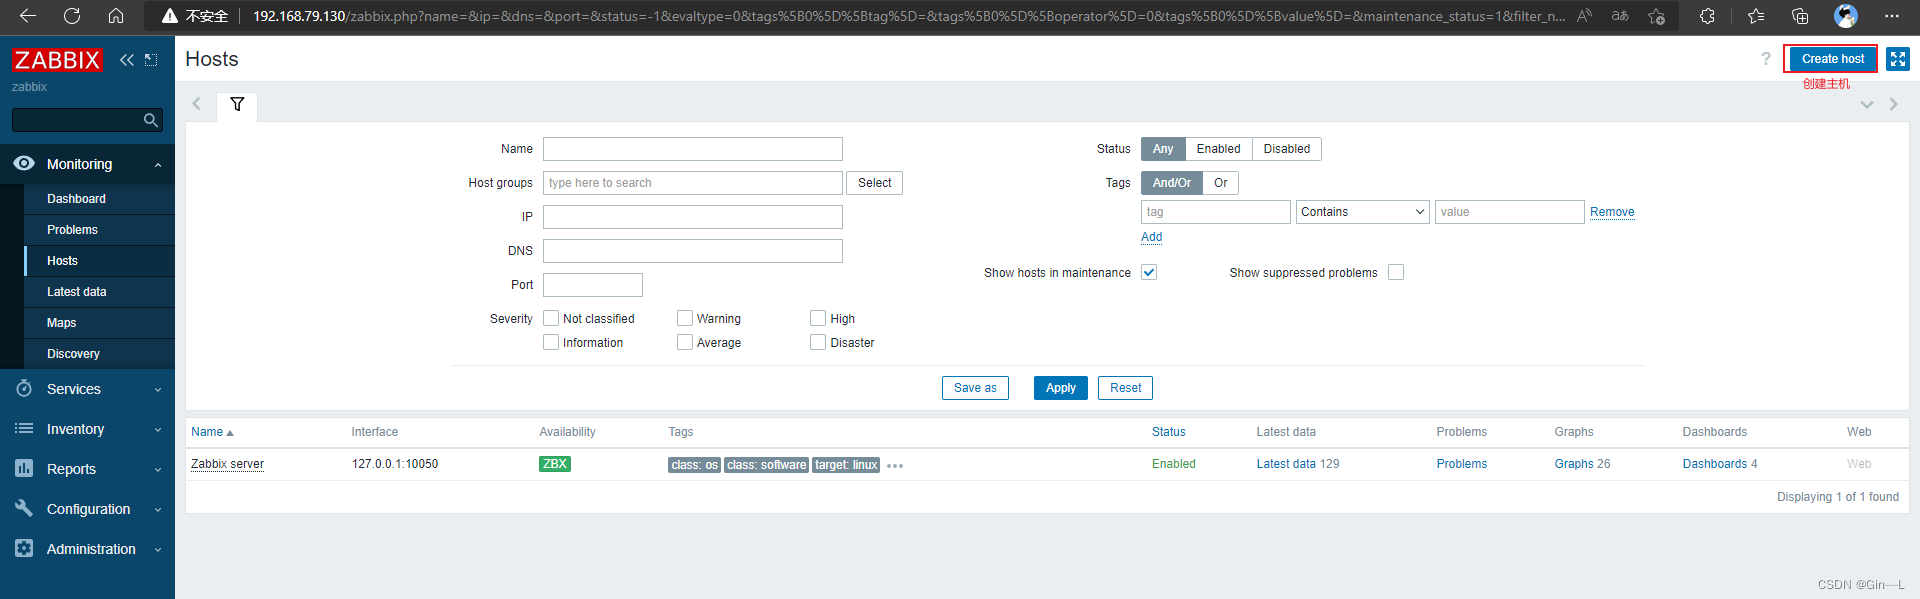Sort hosts by Status column
Screen dimensions: 1920x599
tap(1168, 432)
